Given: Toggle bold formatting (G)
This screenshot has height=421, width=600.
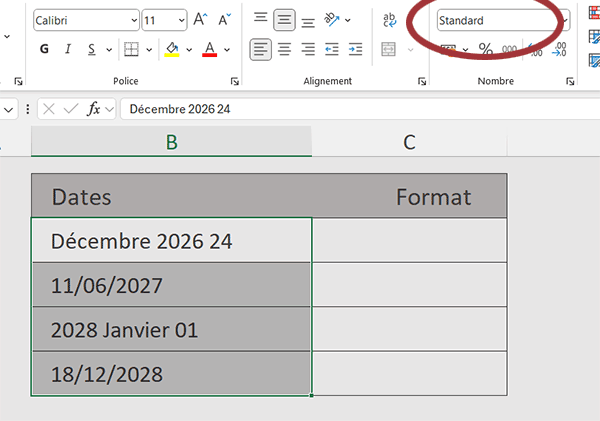Looking at the screenshot, I should click(x=43, y=49).
